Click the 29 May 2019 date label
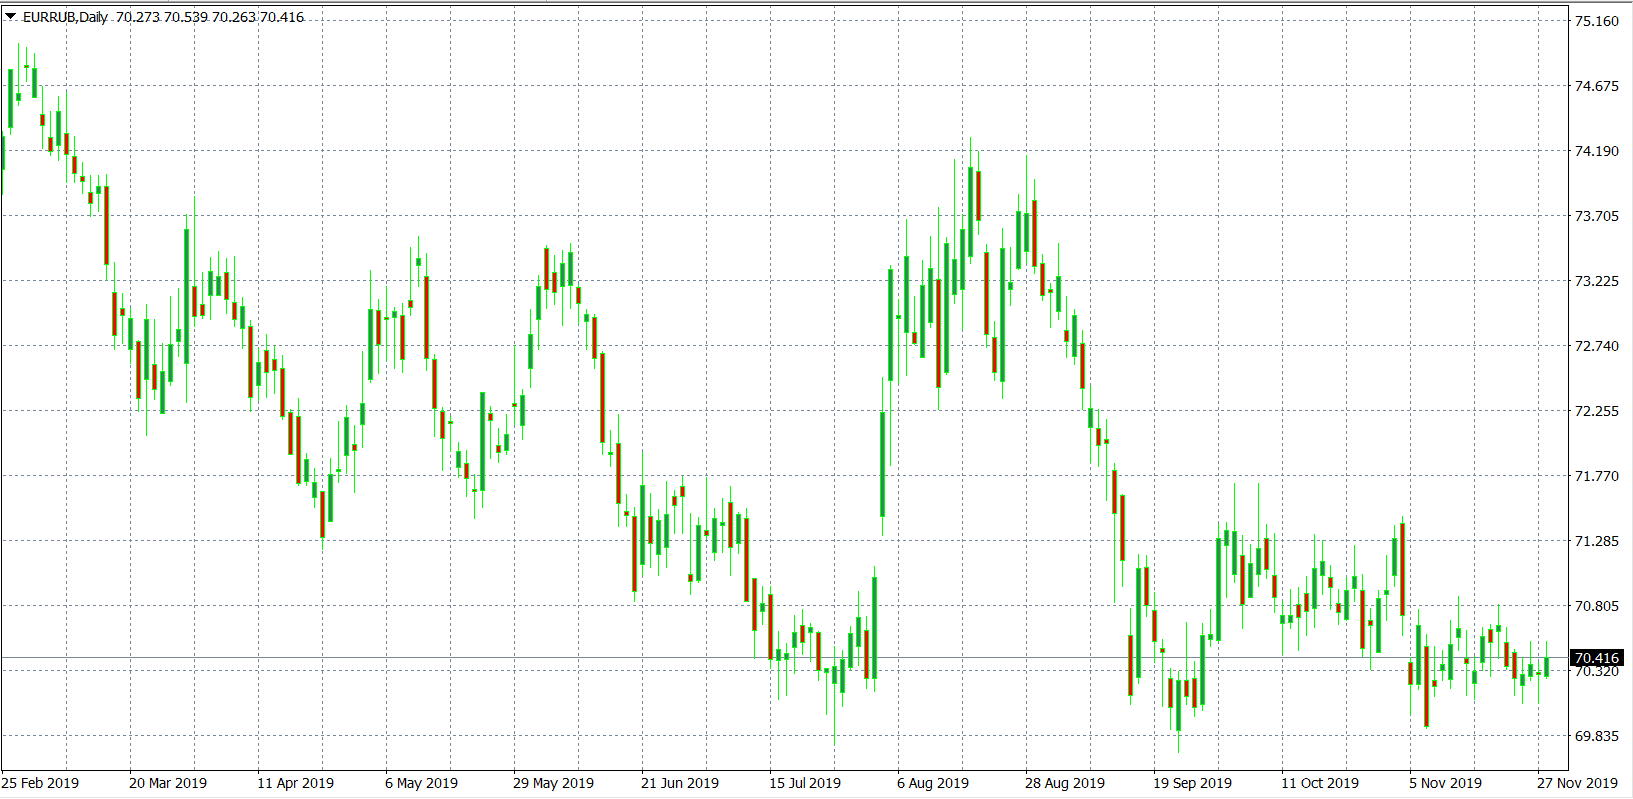This screenshot has width=1633, height=799. 553,783
